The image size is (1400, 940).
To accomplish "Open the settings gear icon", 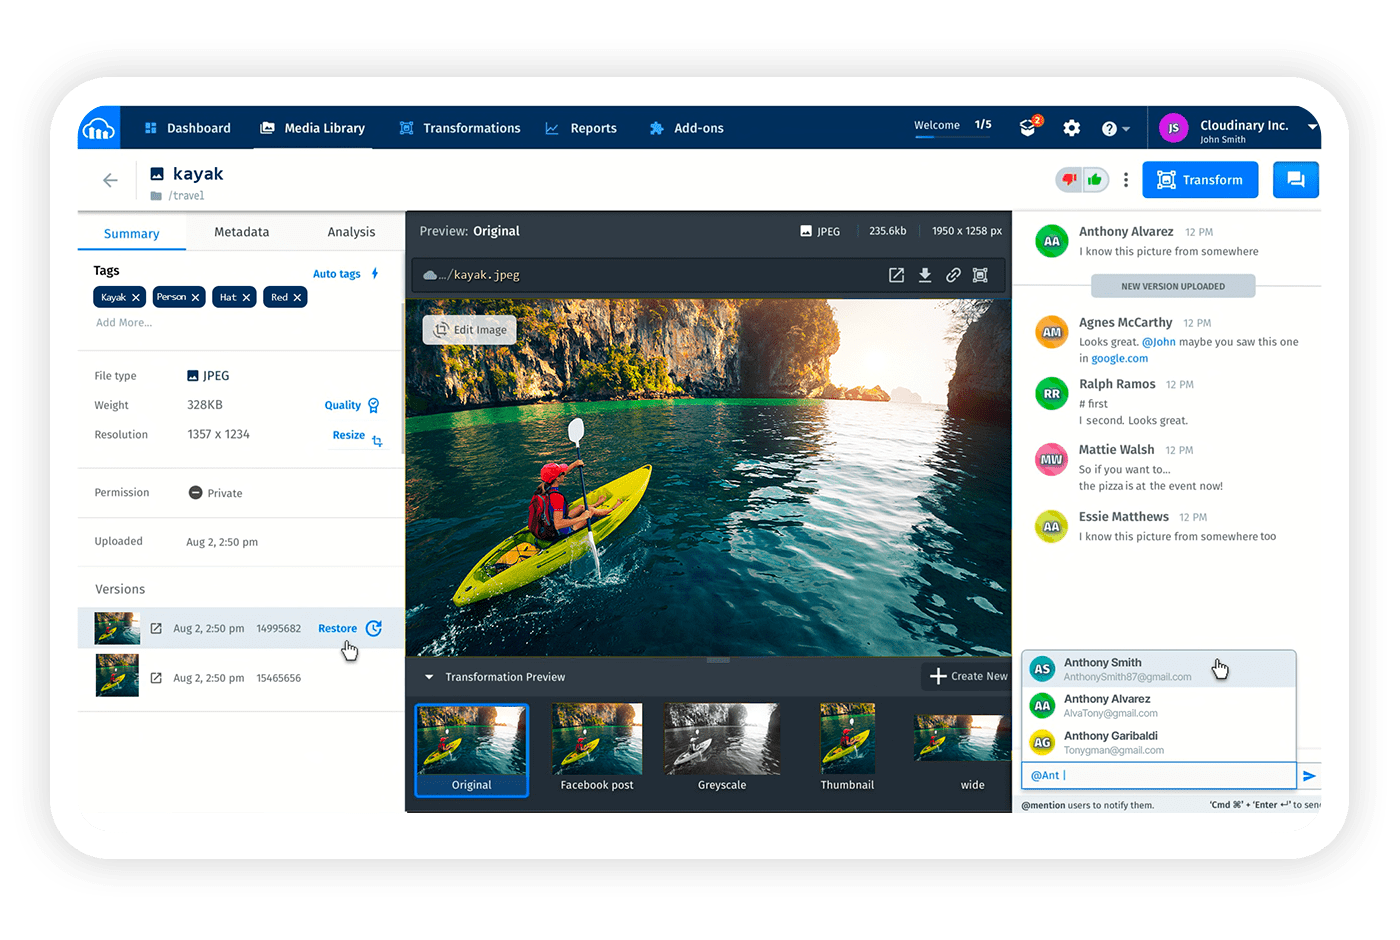I will [1071, 128].
